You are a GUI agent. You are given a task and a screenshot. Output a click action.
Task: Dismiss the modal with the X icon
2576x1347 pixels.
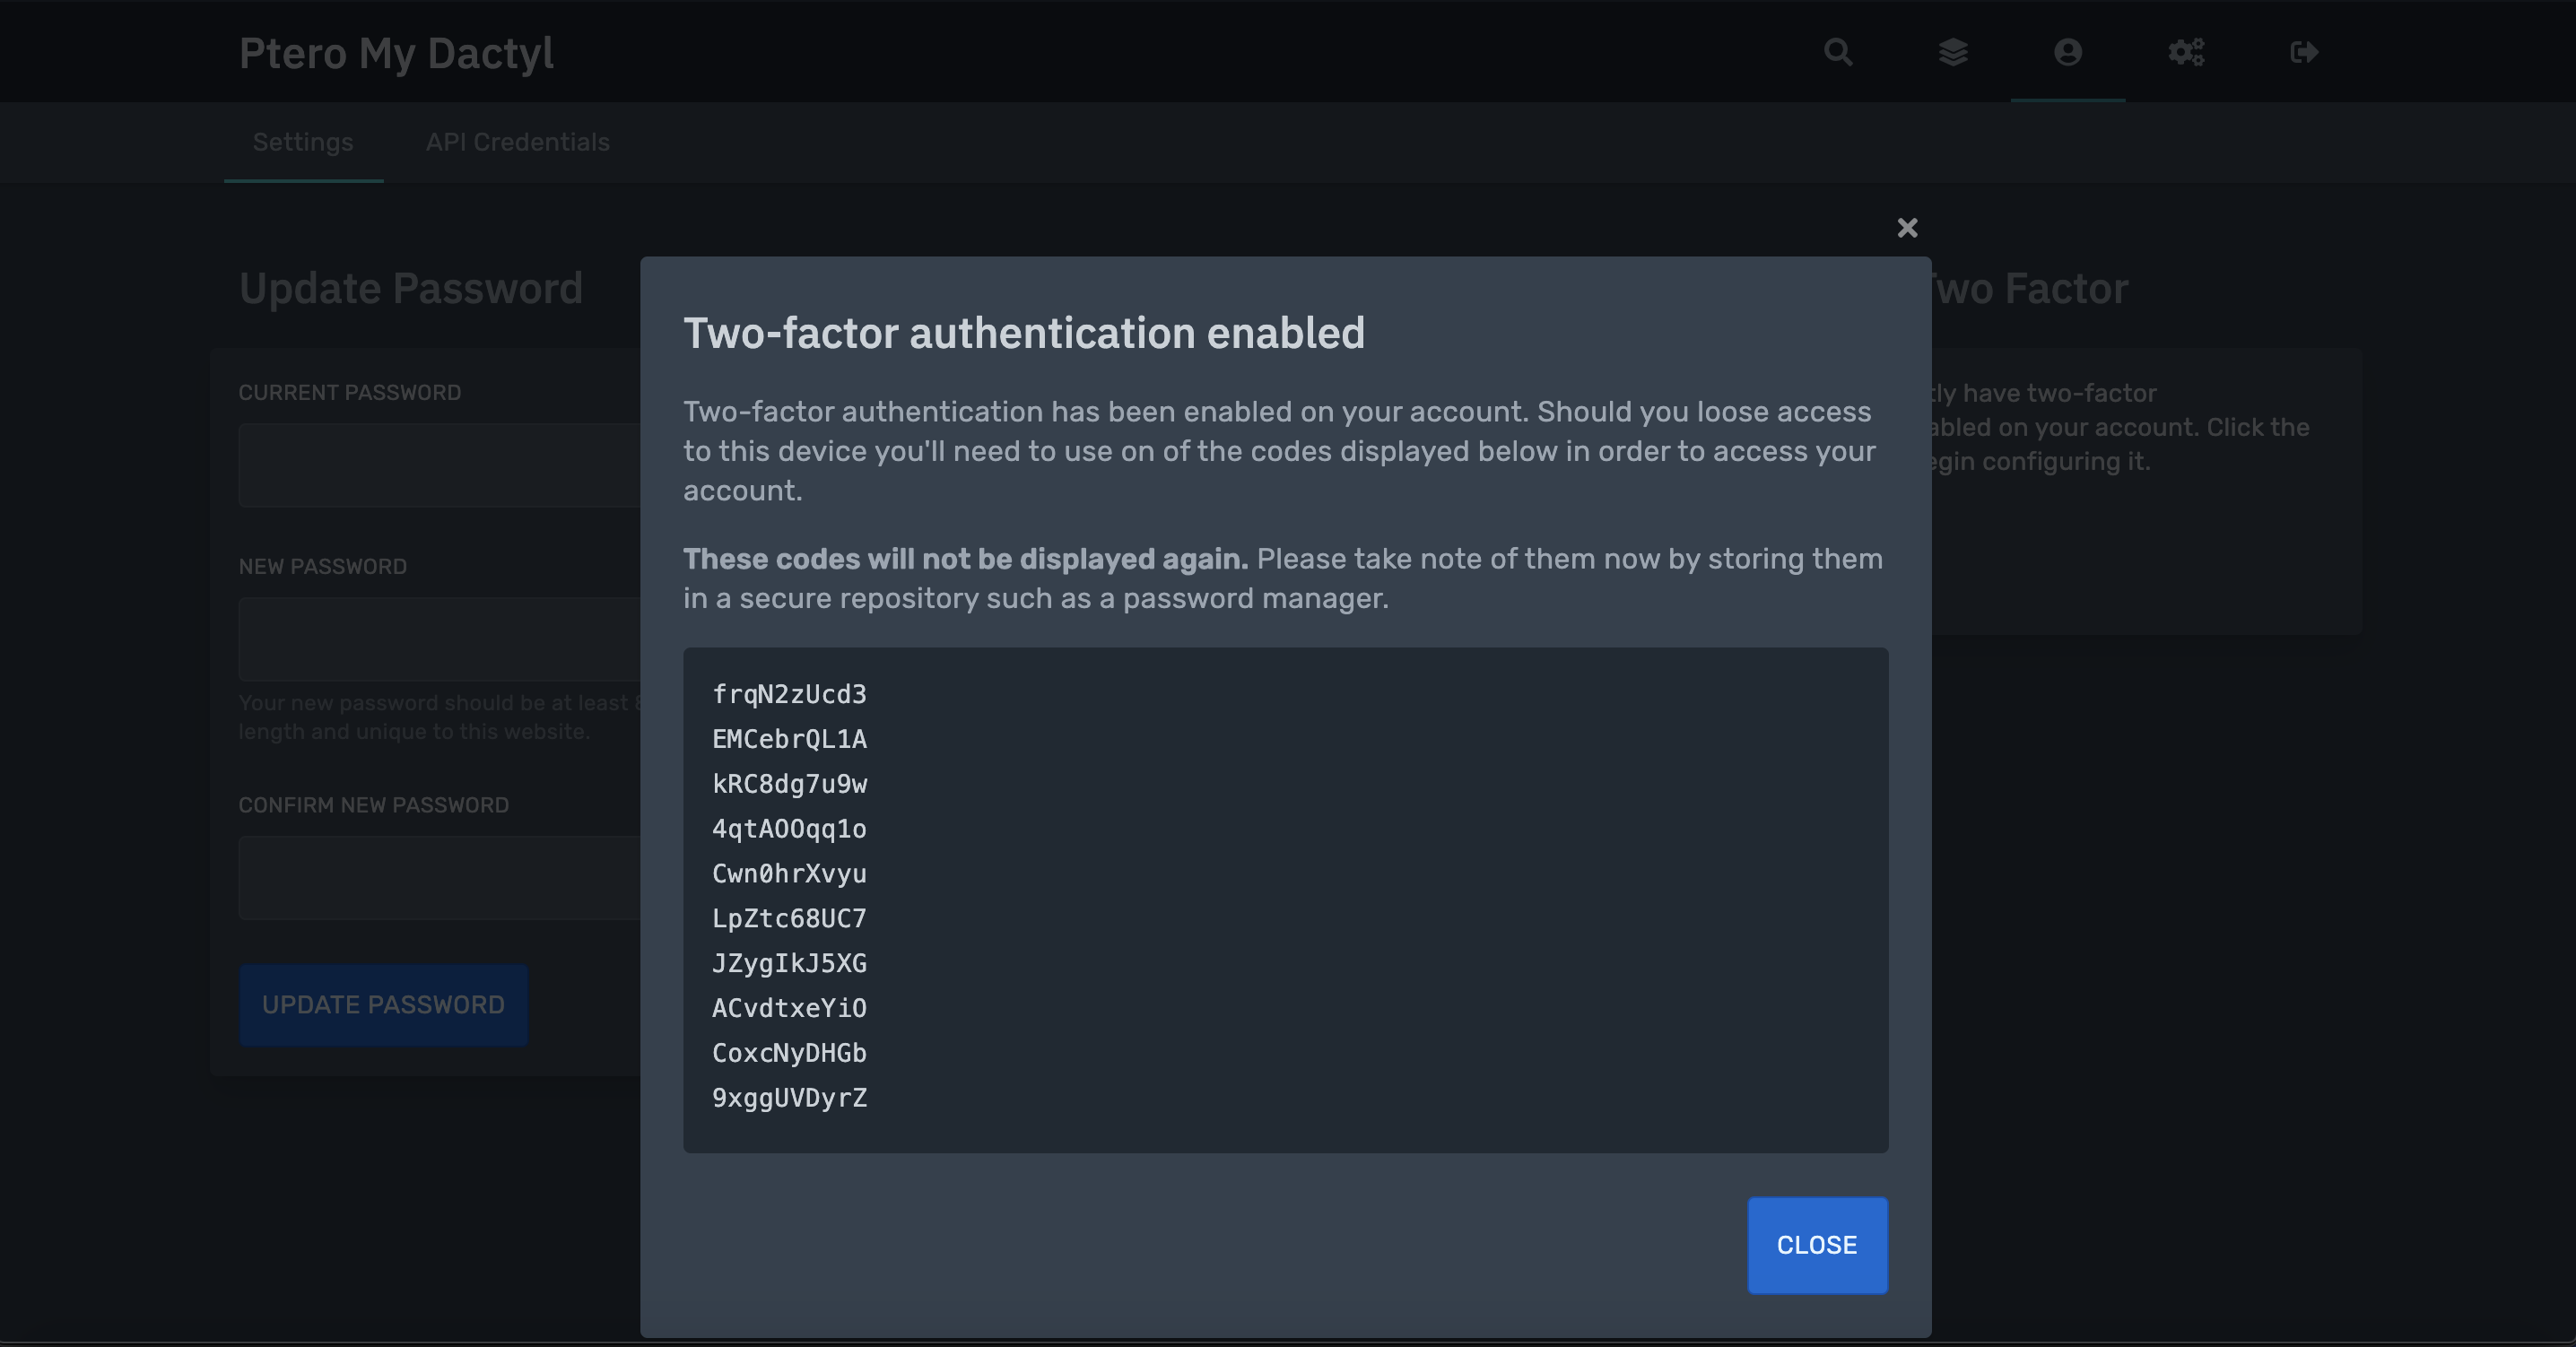(x=1907, y=228)
